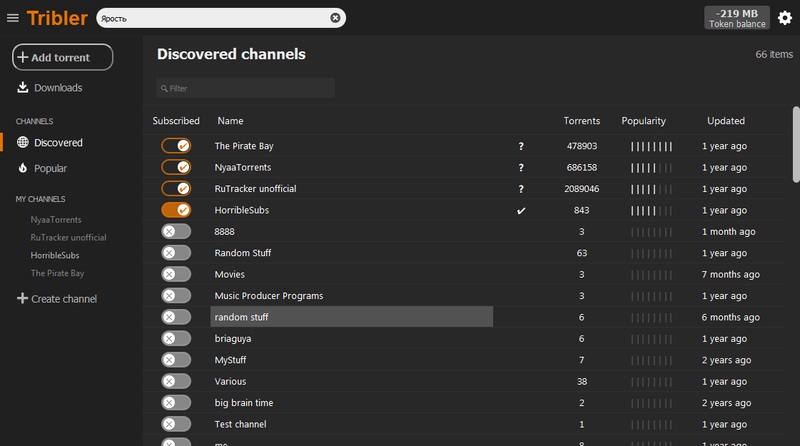This screenshot has width=800, height=446.
Task: Open the Popular channels section
Action: [50, 169]
